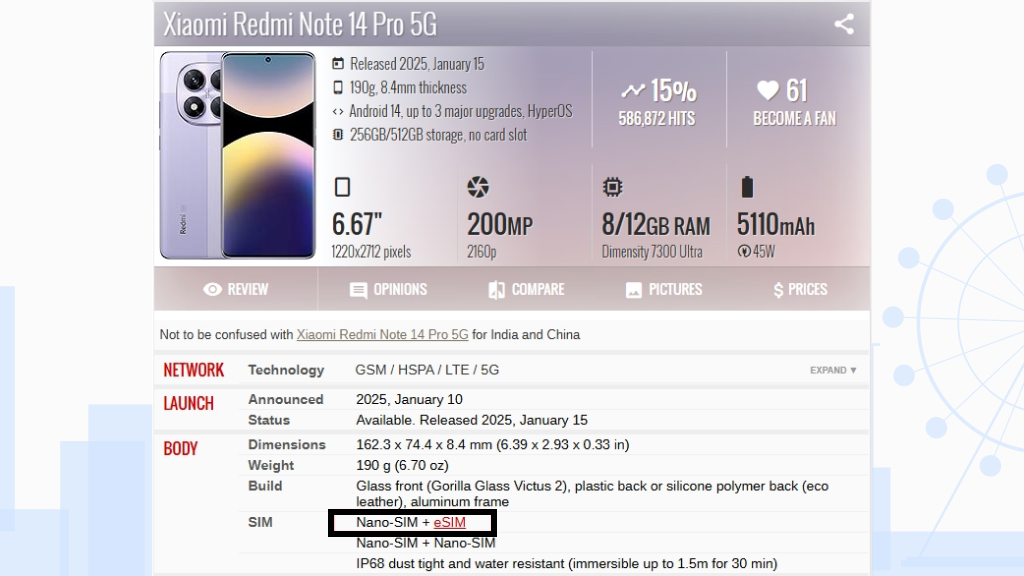Click the heart Become a Fan icon

tap(767, 90)
